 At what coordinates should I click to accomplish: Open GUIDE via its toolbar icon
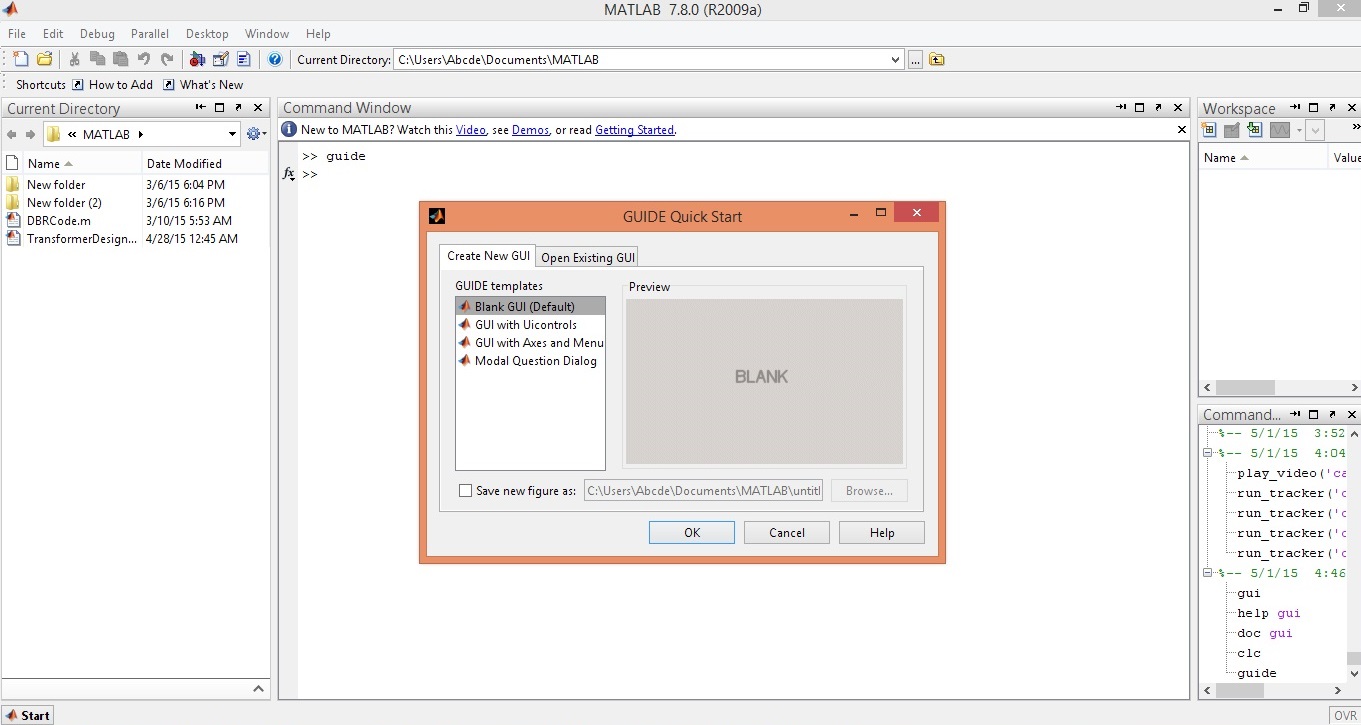(x=220, y=59)
